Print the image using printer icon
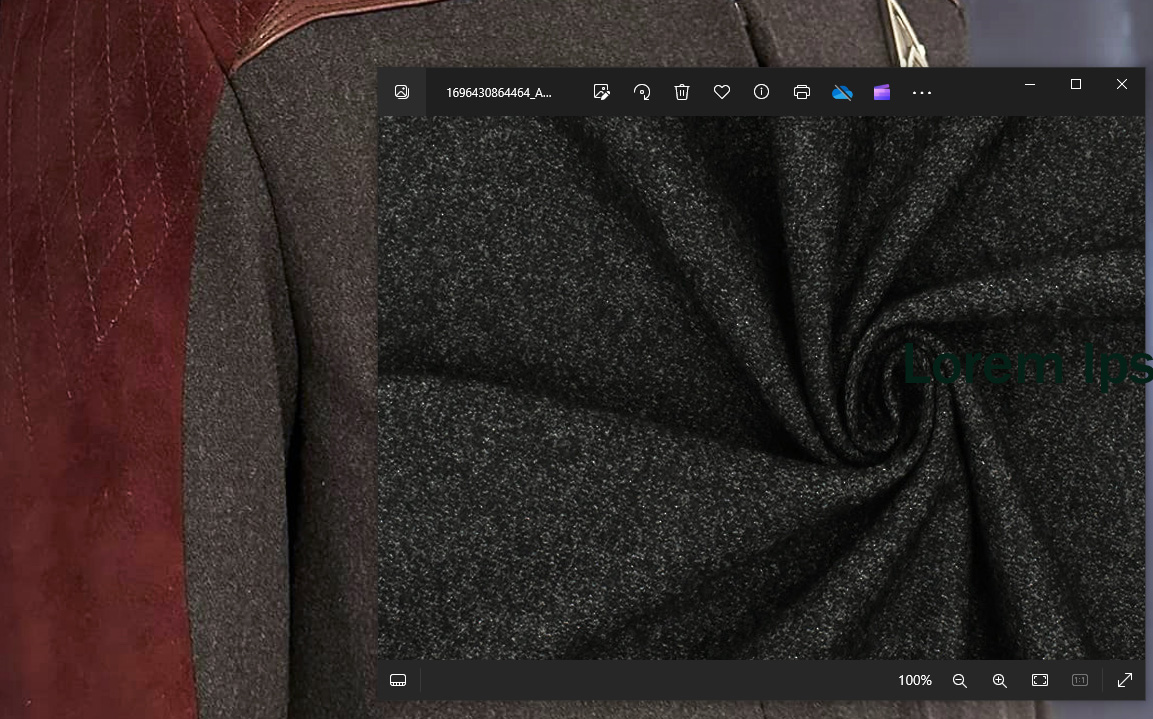This screenshot has width=1153, height=719. click(802, 92)
